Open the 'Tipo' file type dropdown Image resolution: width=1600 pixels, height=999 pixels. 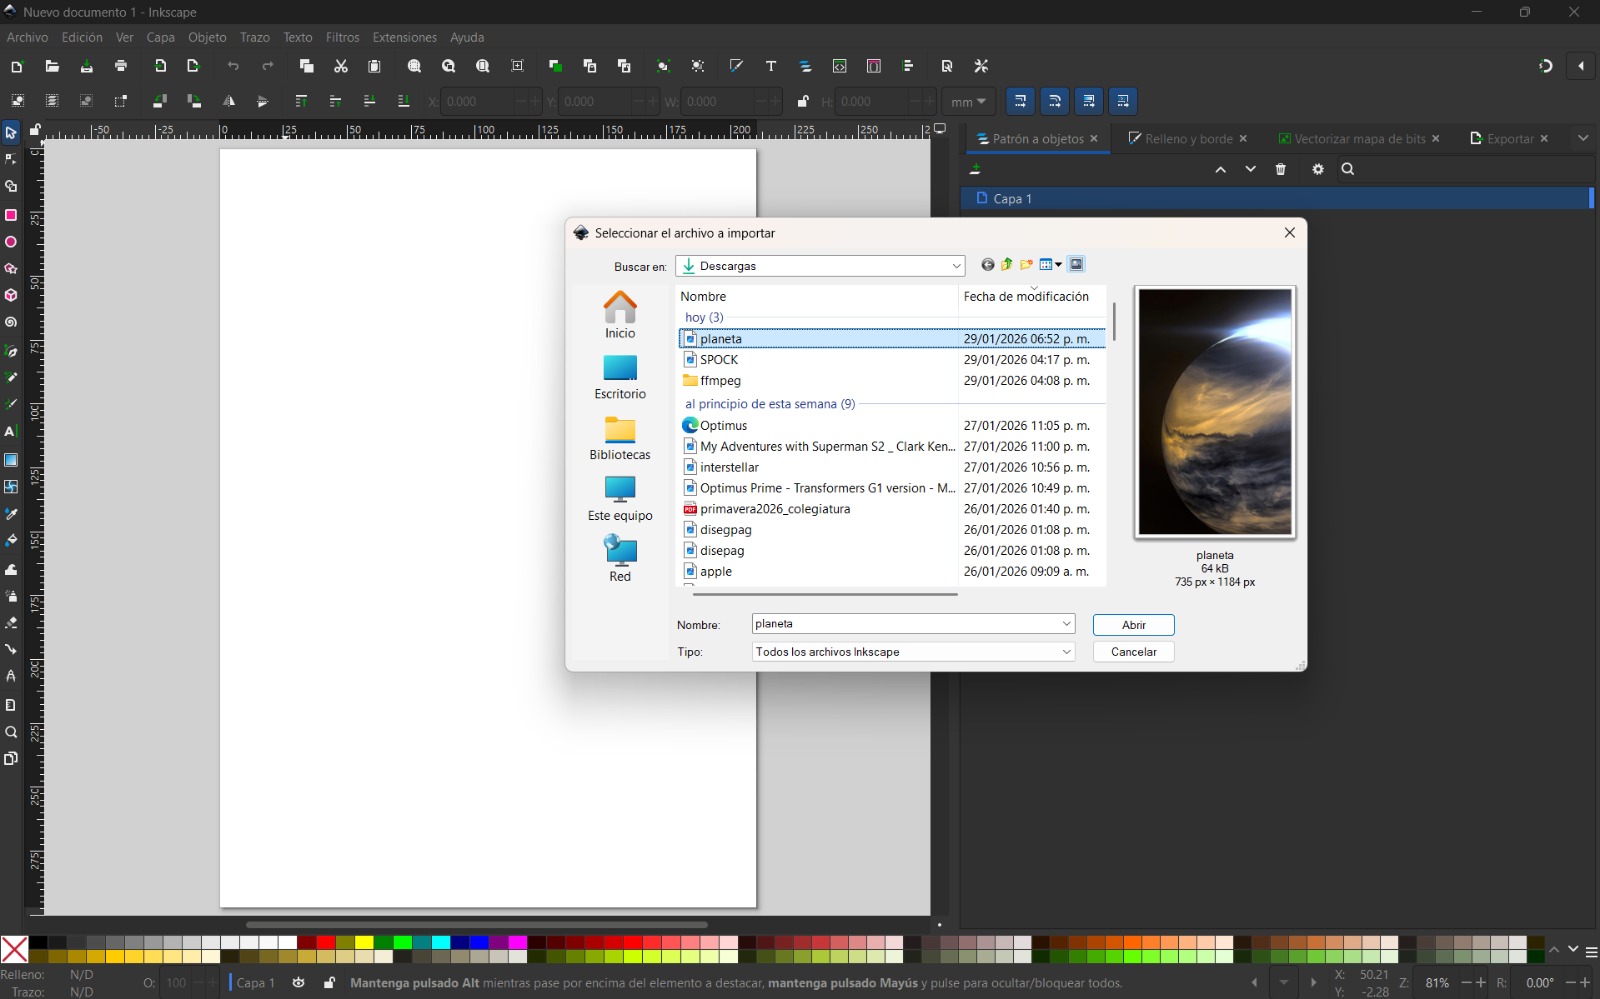[1066, 651]
